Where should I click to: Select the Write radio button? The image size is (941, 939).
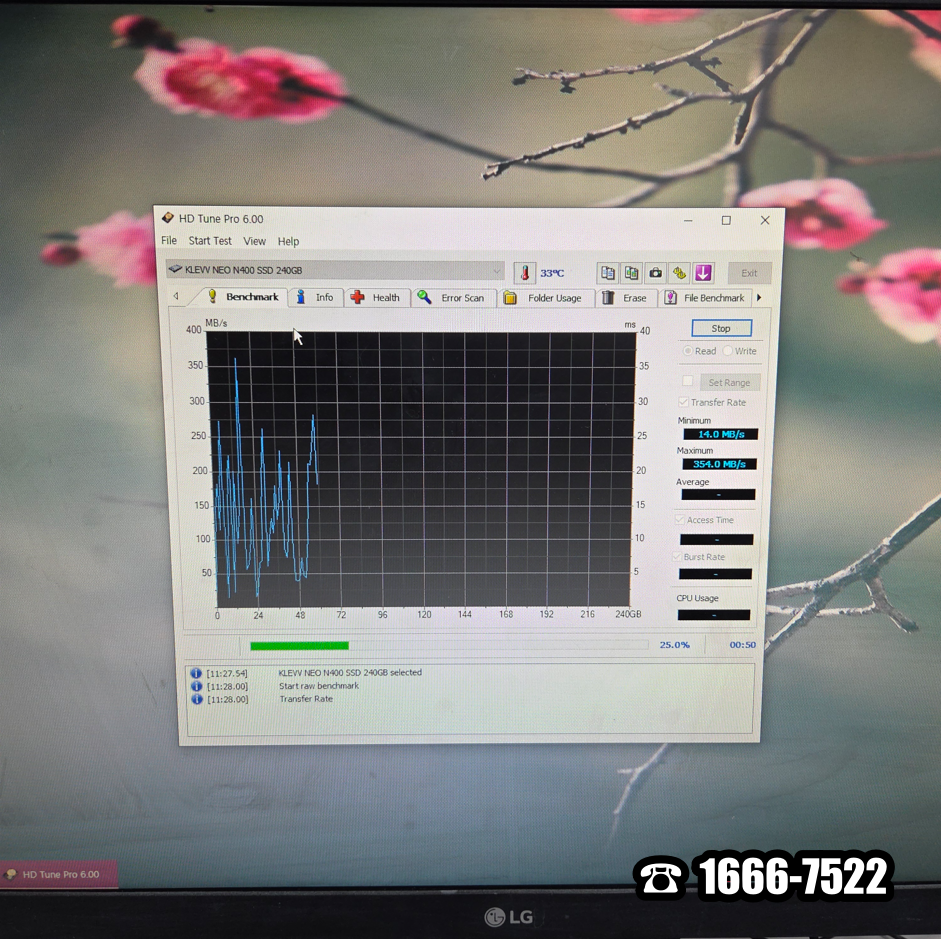pos(727,350)
